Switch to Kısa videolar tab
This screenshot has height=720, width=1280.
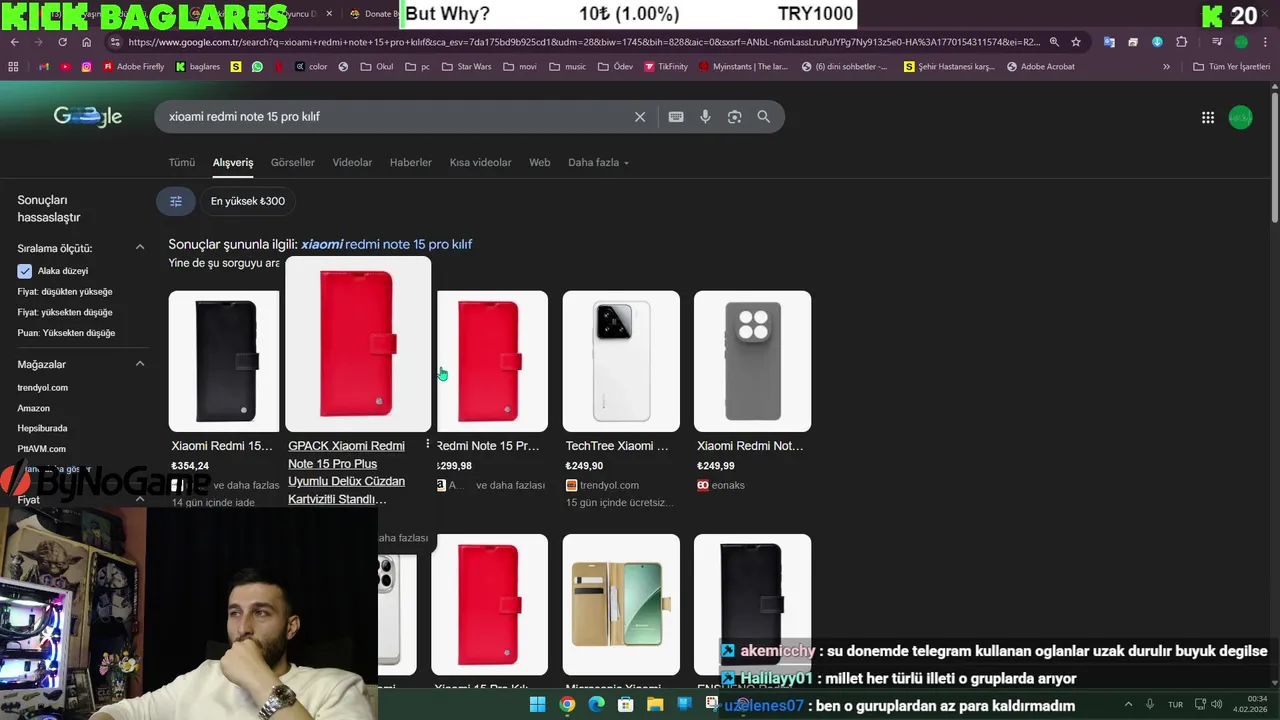[x=480, y=162]
